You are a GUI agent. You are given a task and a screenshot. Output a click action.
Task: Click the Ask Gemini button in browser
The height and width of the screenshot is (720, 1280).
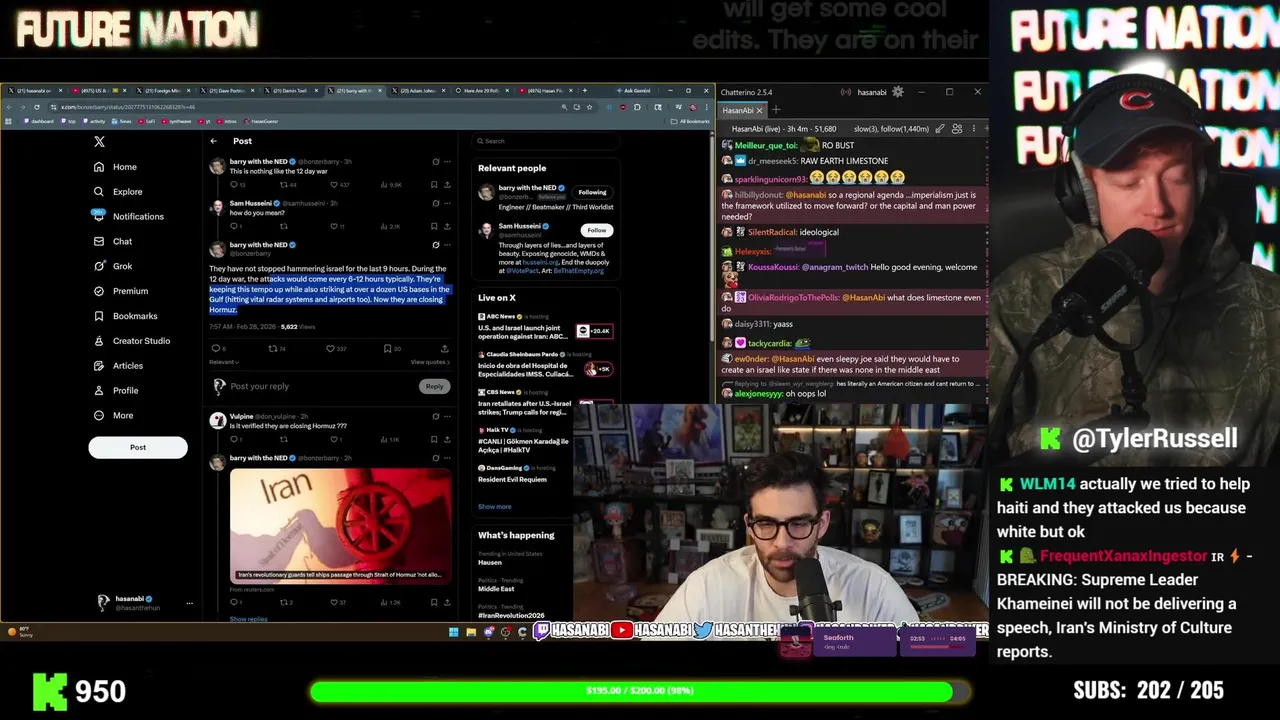click(x=636, y=91)
